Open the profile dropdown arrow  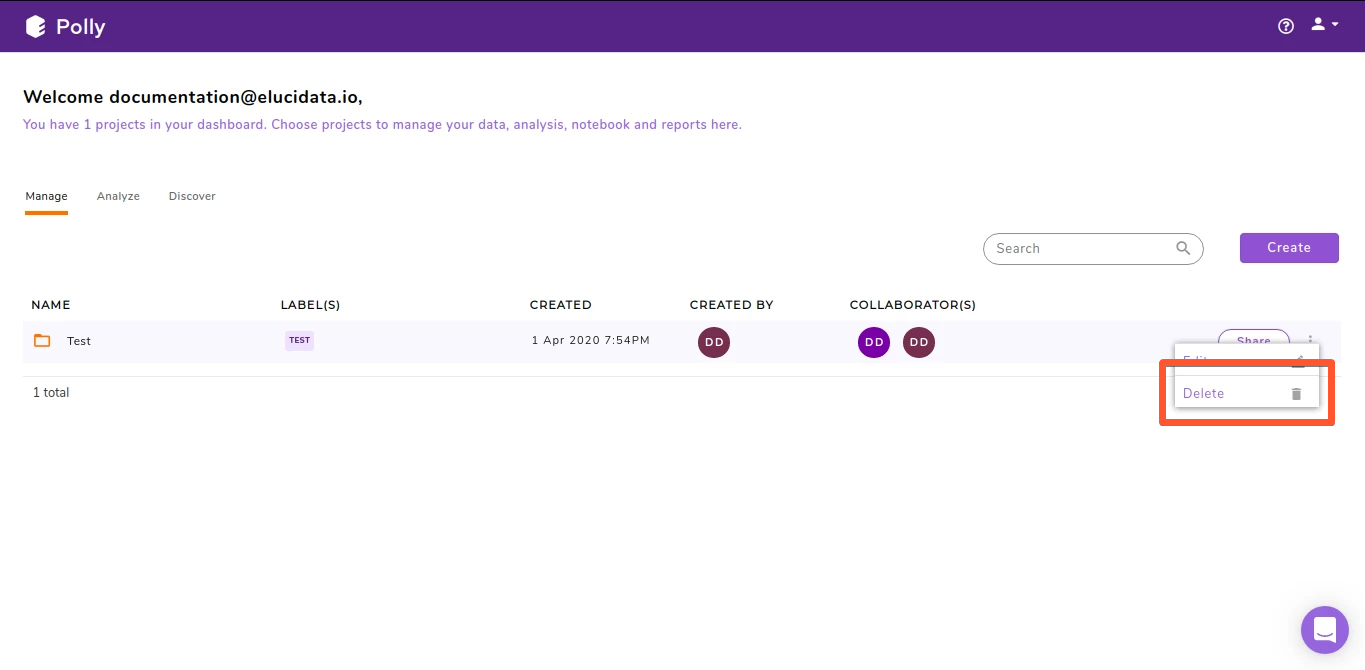1334,24
